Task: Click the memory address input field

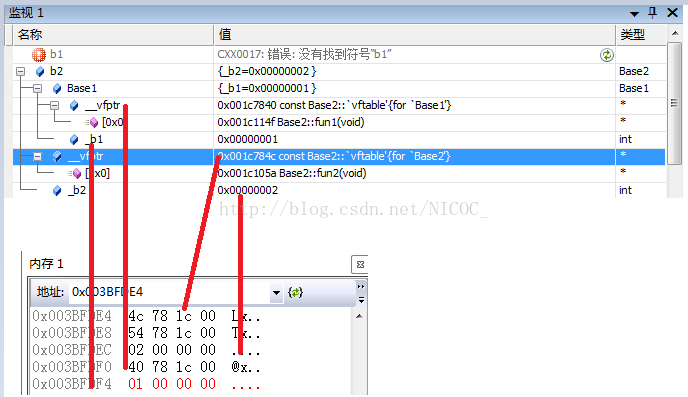Action: pyautogui.click(x=169, y=292)
